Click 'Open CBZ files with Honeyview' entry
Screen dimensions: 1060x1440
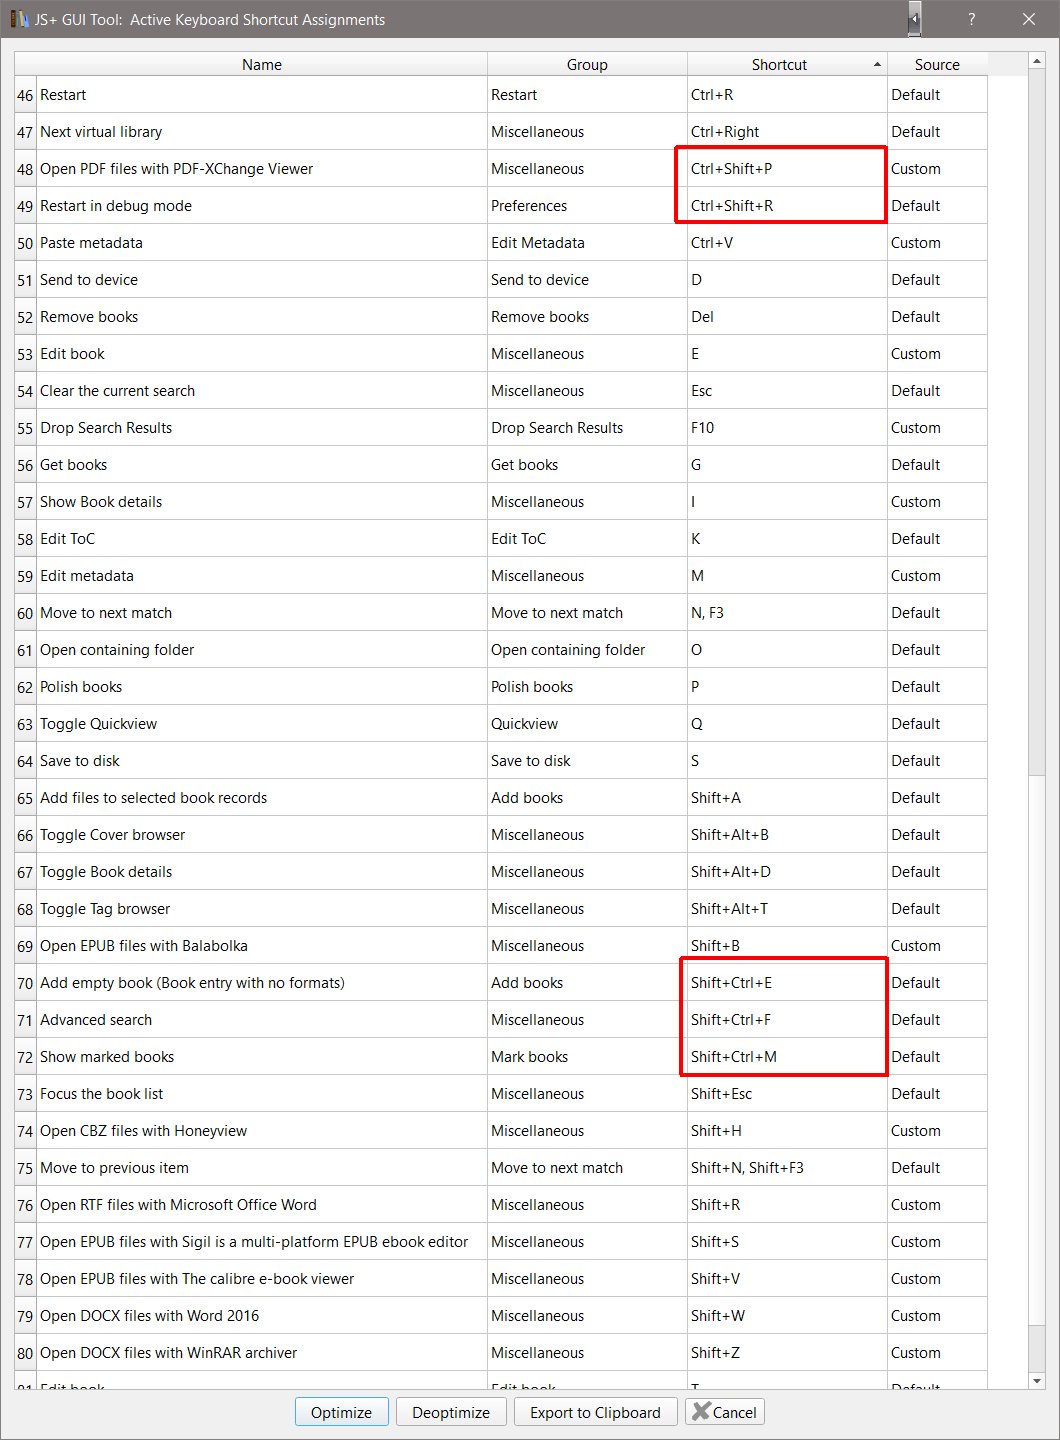[x=262, y=1131]
